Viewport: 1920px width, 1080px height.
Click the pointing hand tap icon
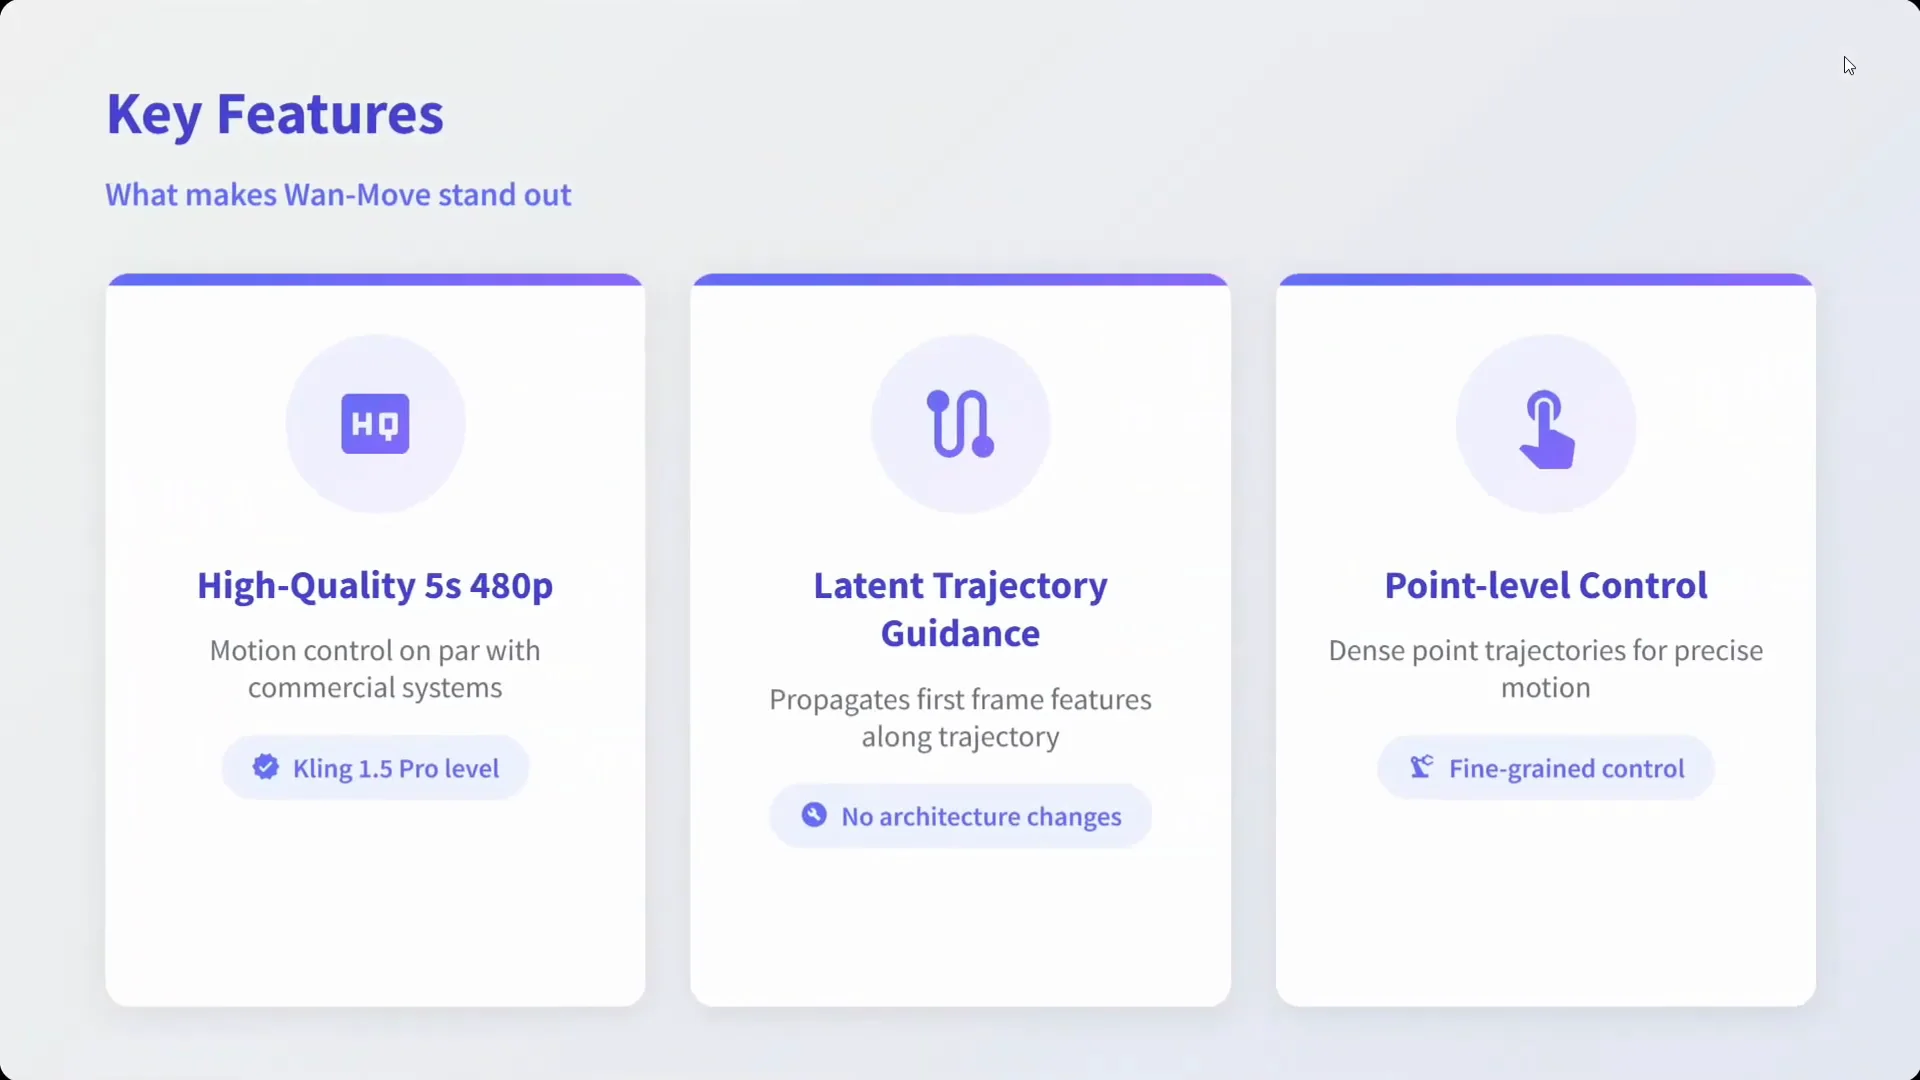pos(1546,429)
